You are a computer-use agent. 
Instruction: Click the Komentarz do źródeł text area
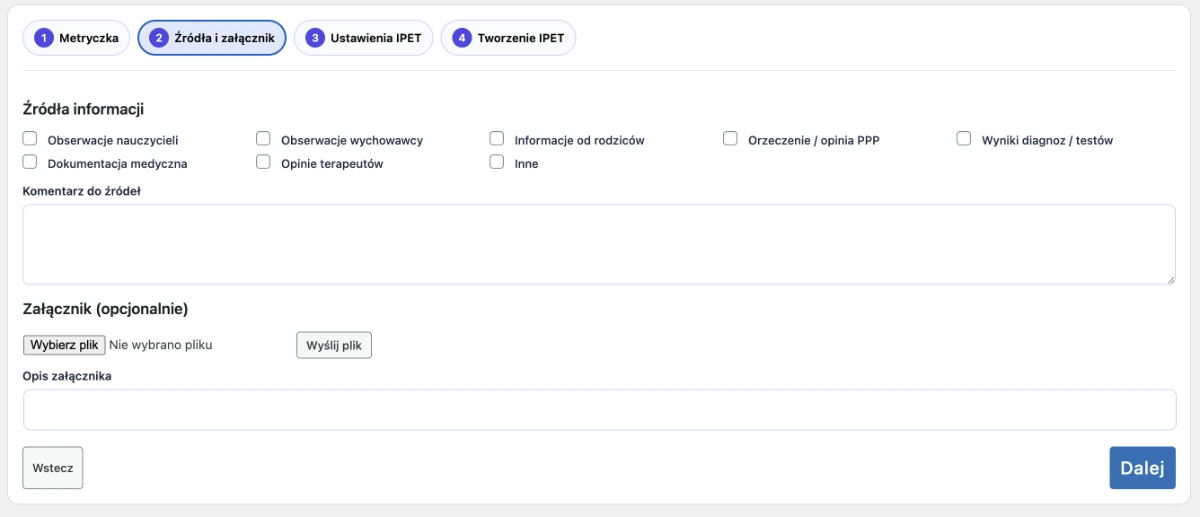pyautogui.click(x=598, y=245)
